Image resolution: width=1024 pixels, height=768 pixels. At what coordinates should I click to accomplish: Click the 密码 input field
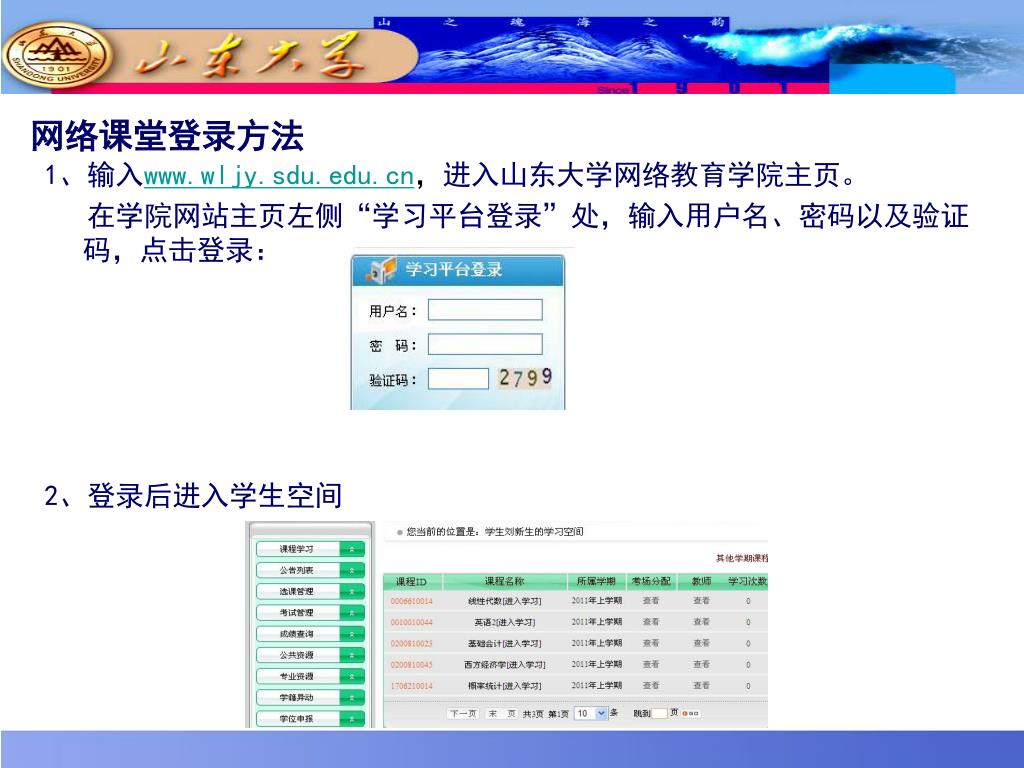click(485, 344)
